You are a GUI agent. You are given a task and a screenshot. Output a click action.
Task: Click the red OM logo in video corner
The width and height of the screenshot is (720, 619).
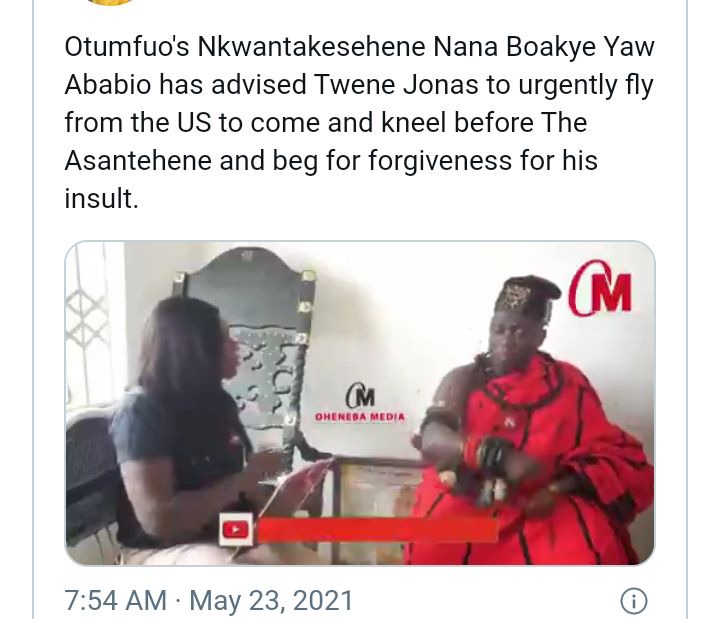click(601, 289)
